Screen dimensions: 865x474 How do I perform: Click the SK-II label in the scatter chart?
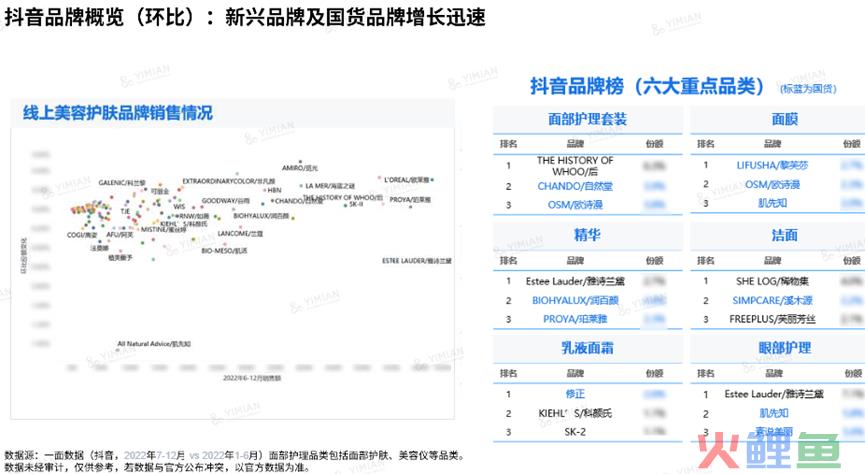[x=356, y=204]
